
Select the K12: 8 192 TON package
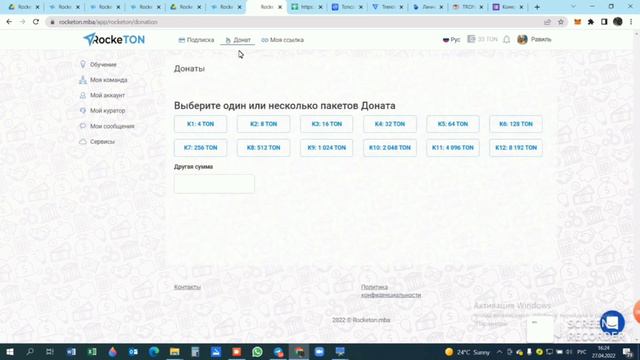[x=516, y=148]
